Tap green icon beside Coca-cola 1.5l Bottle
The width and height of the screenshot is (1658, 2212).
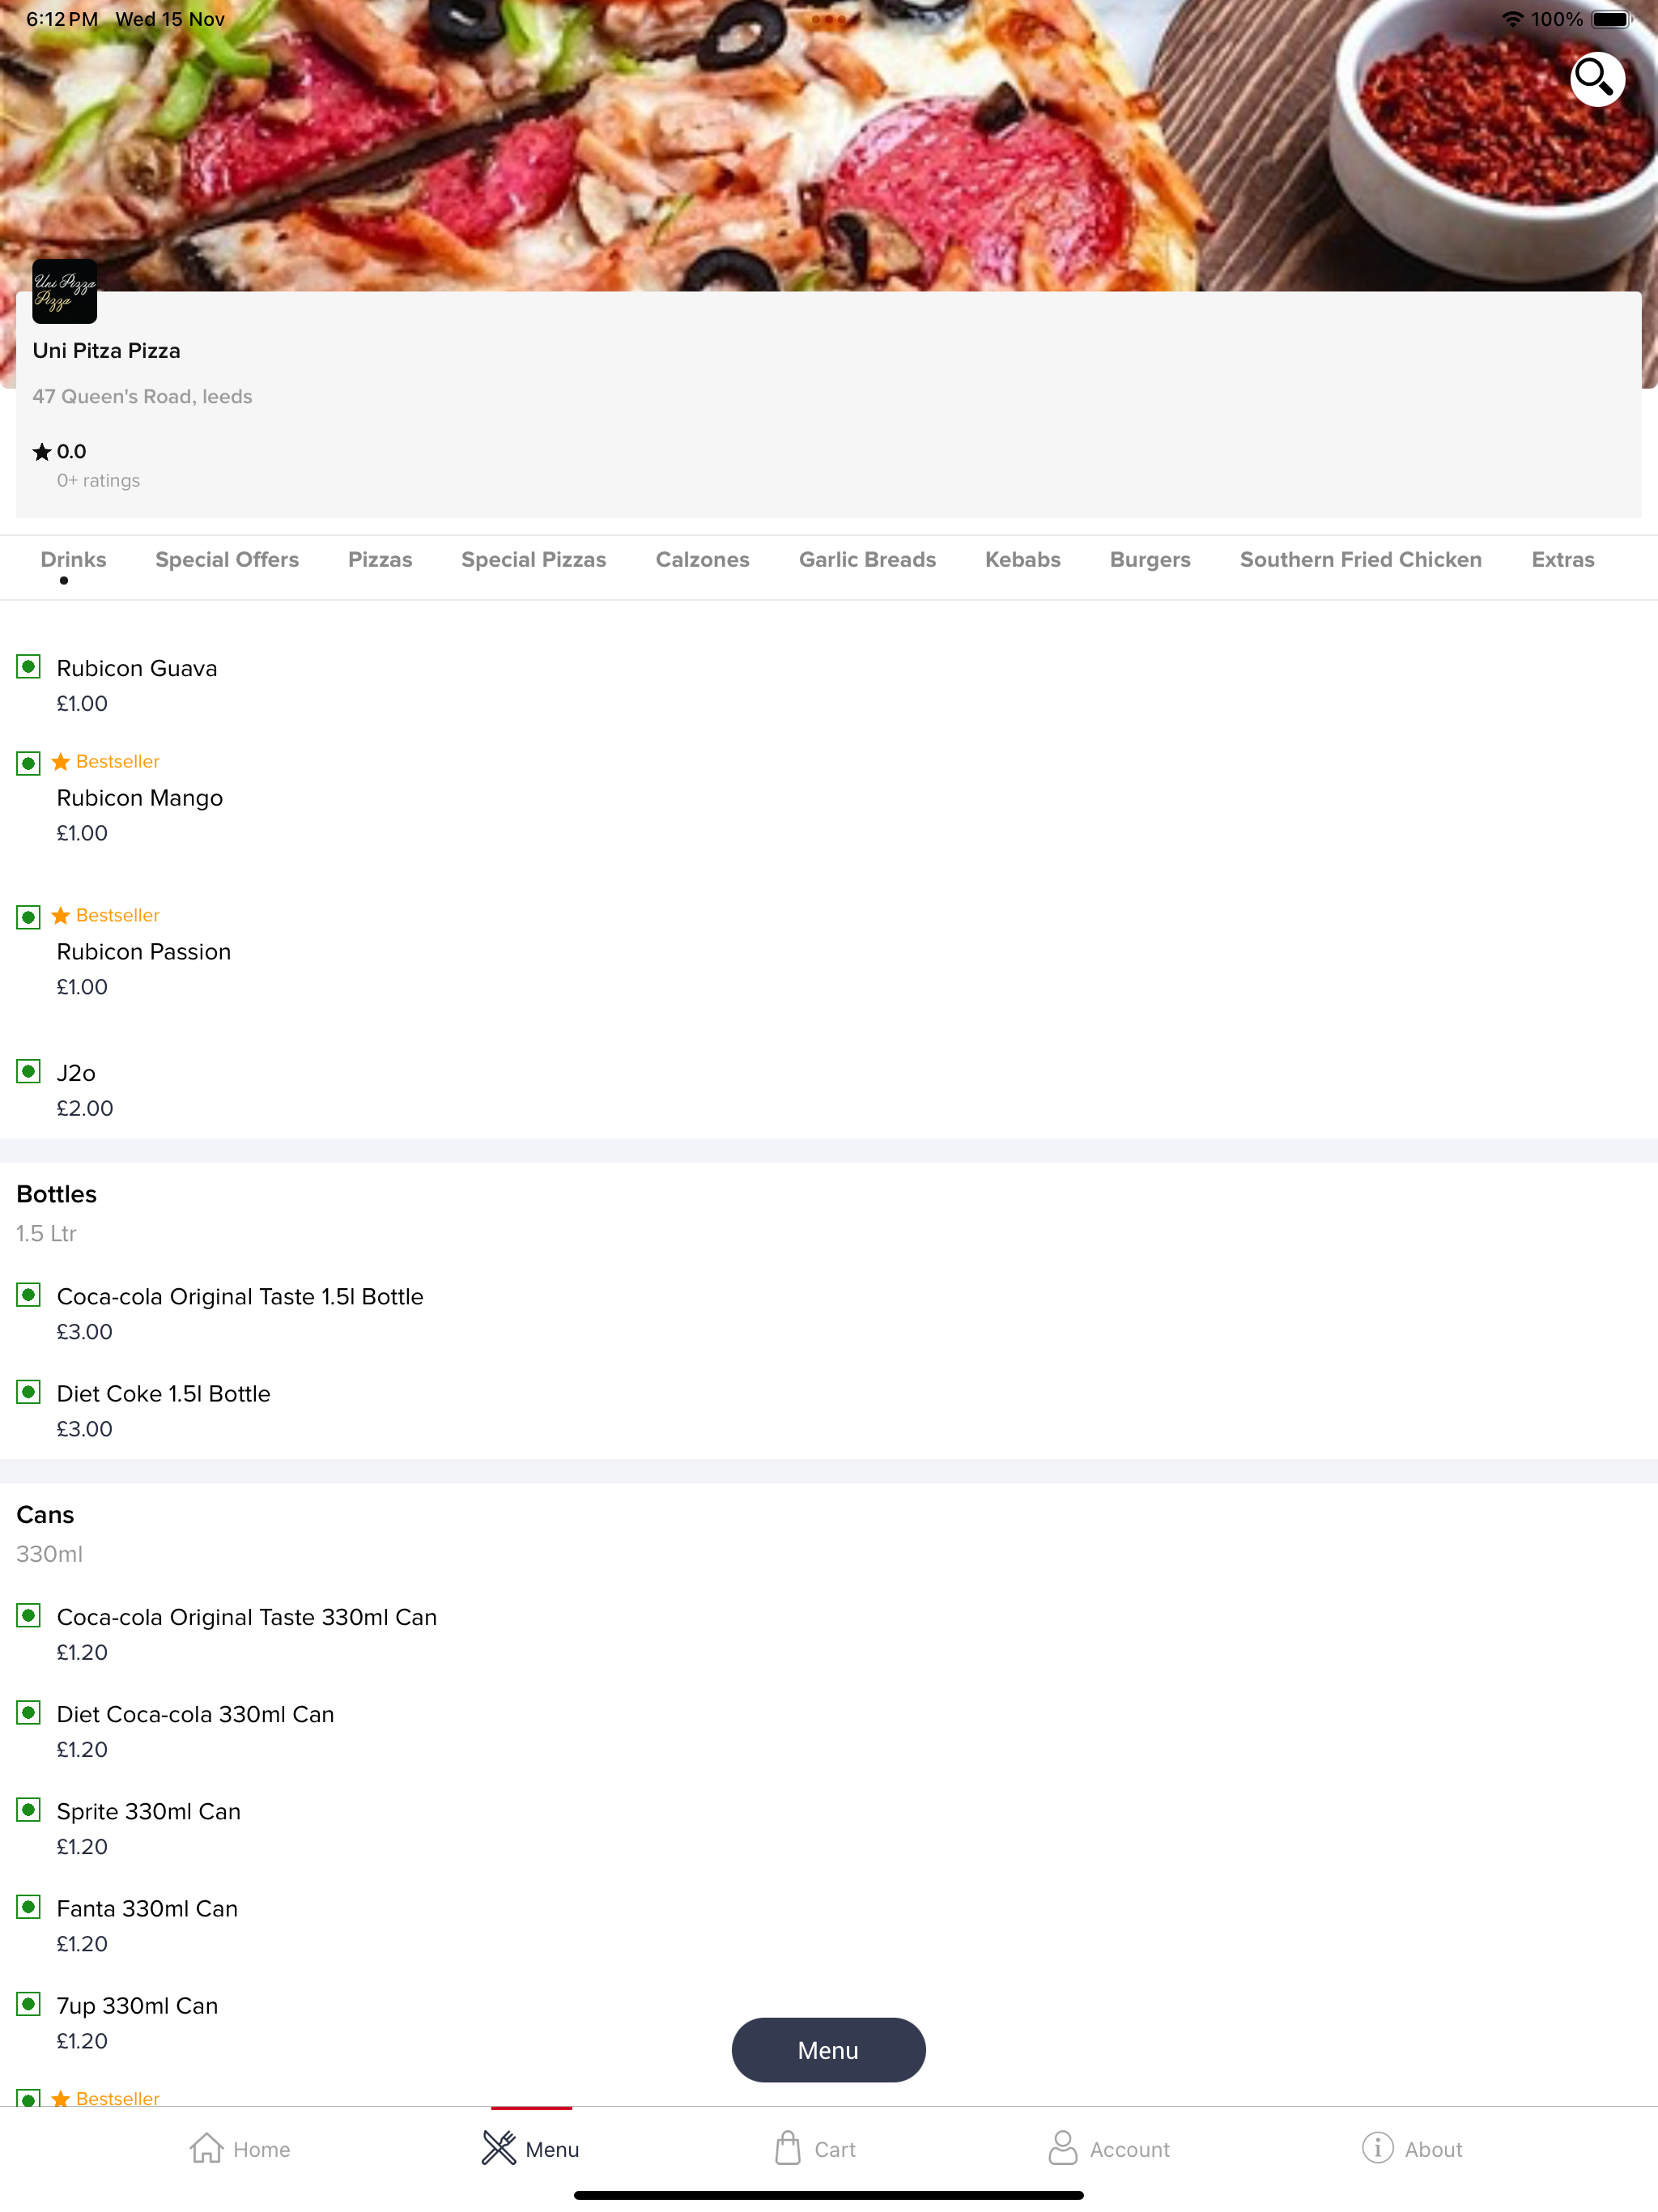[x=29, y=1296]
